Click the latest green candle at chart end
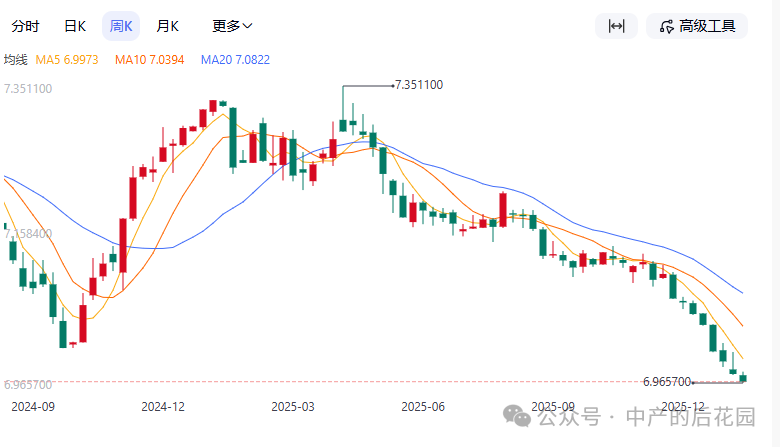Viewport: 780px width, 447px height. point(743,378)
